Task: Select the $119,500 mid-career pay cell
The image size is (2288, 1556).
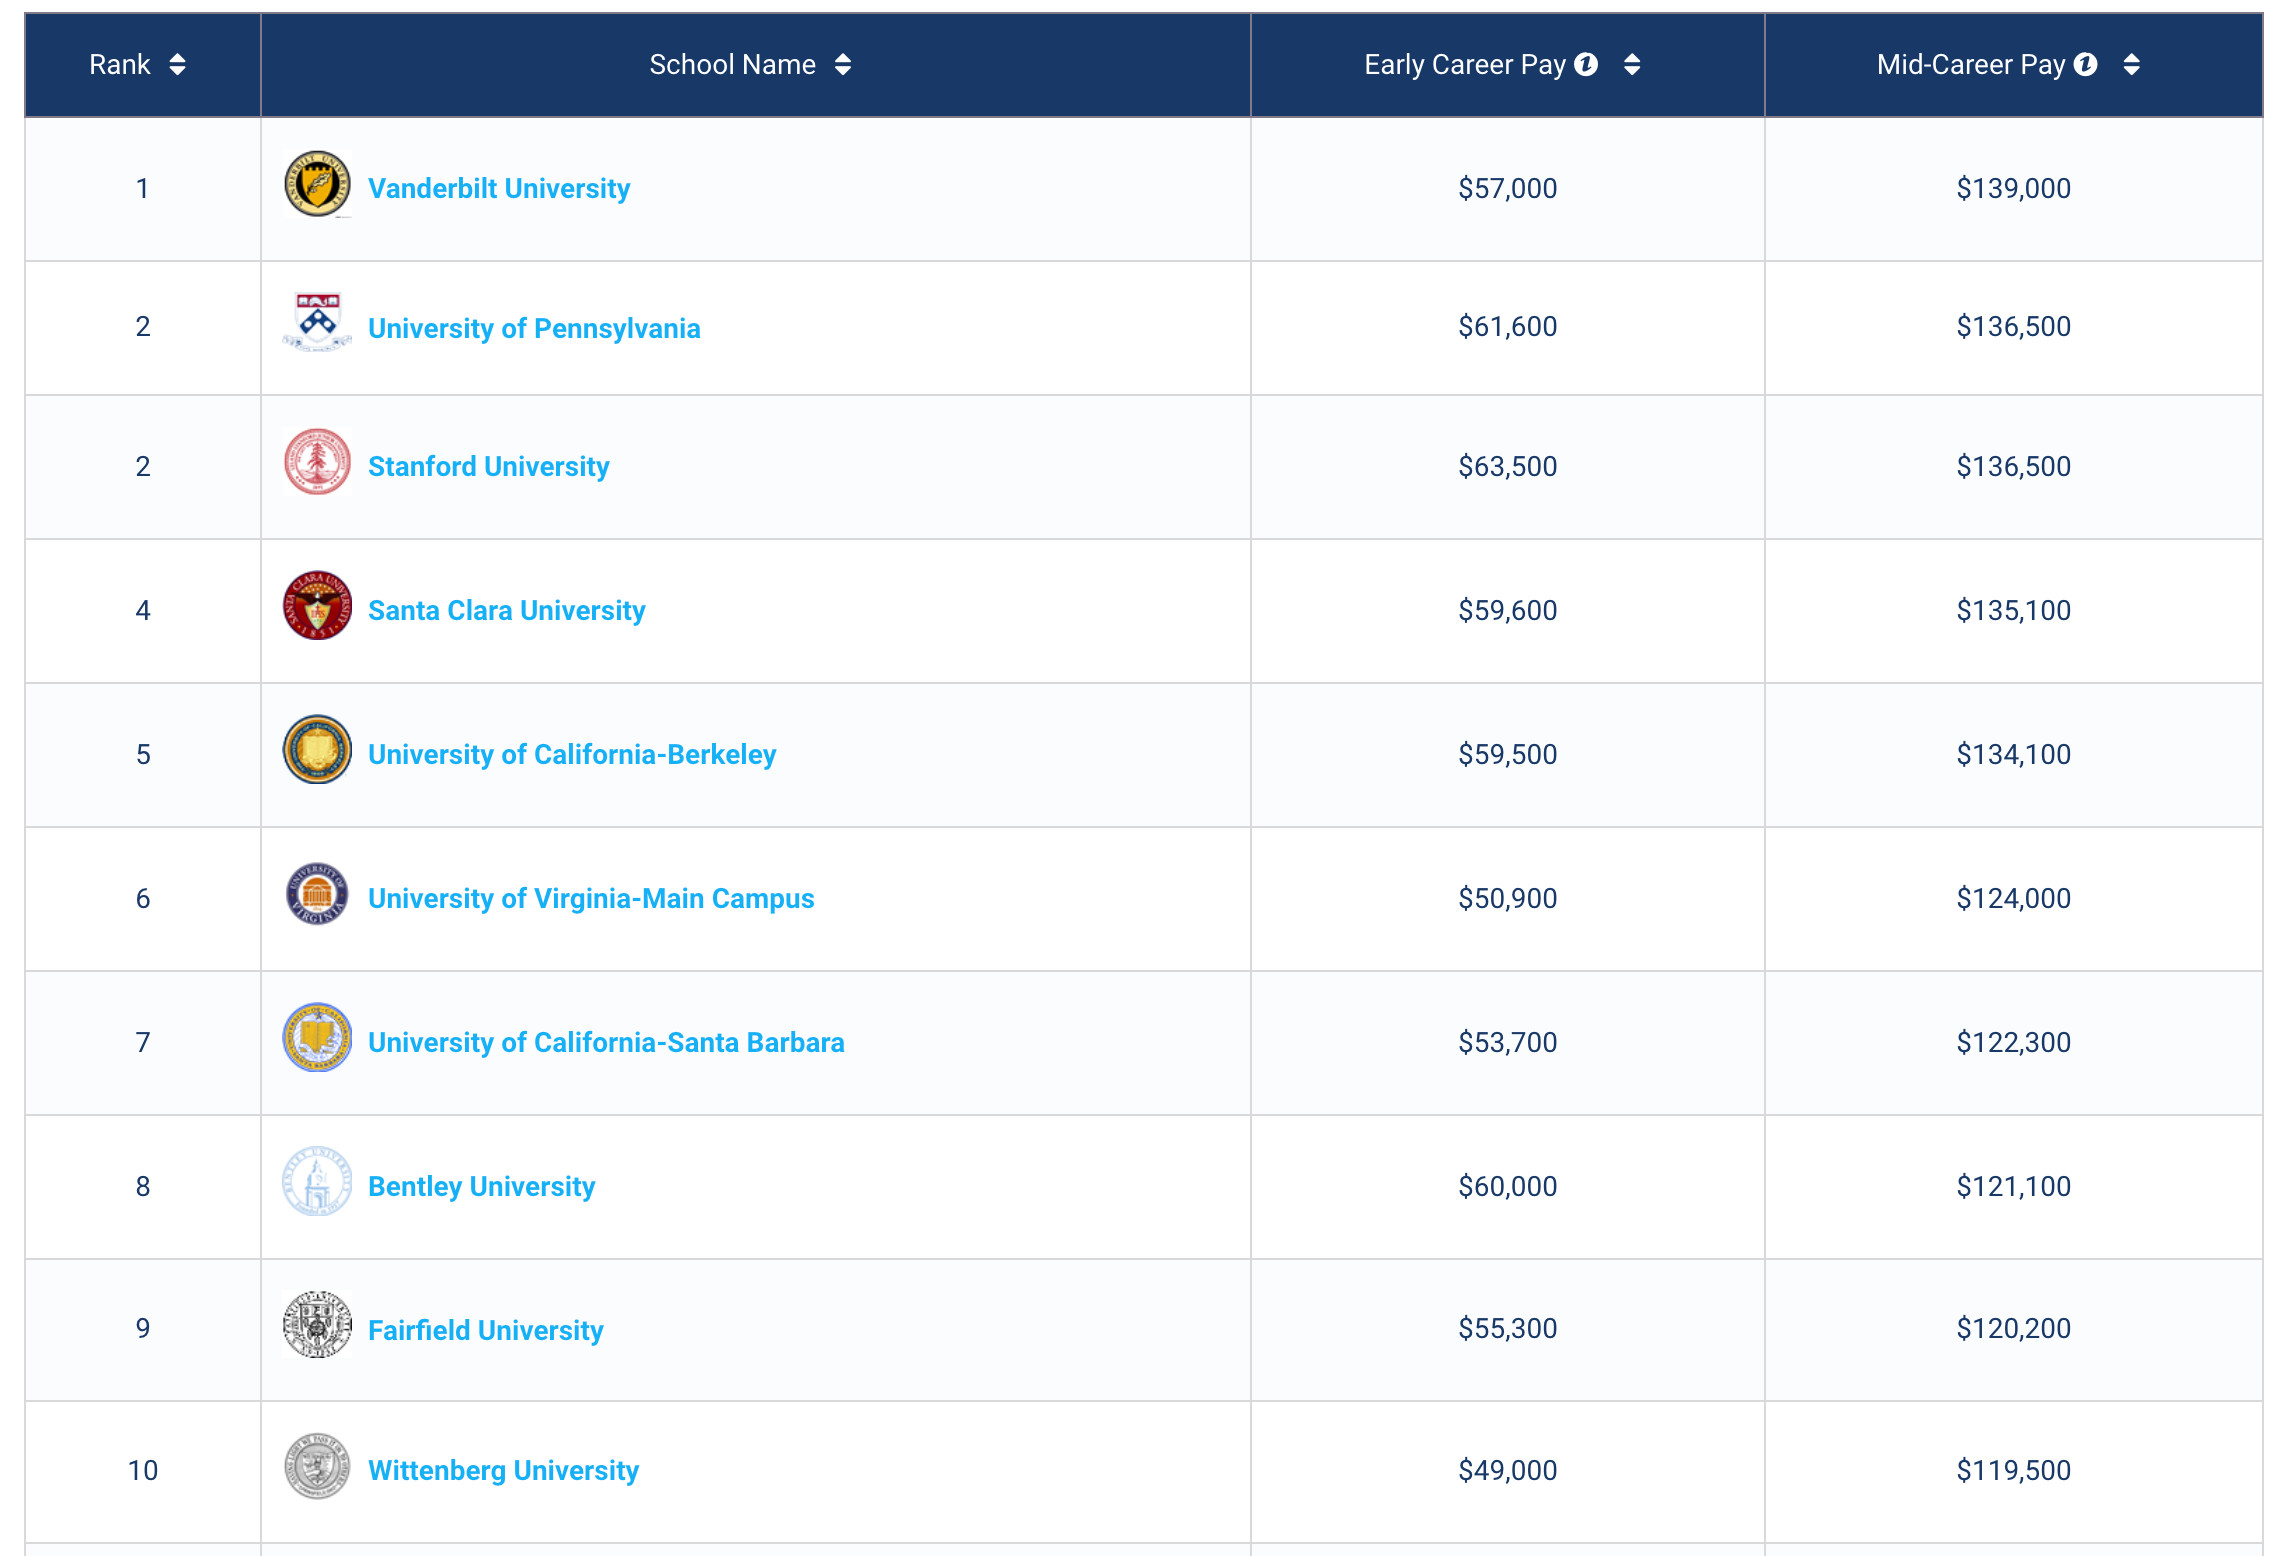Action: click(x=2014, y=1472)
